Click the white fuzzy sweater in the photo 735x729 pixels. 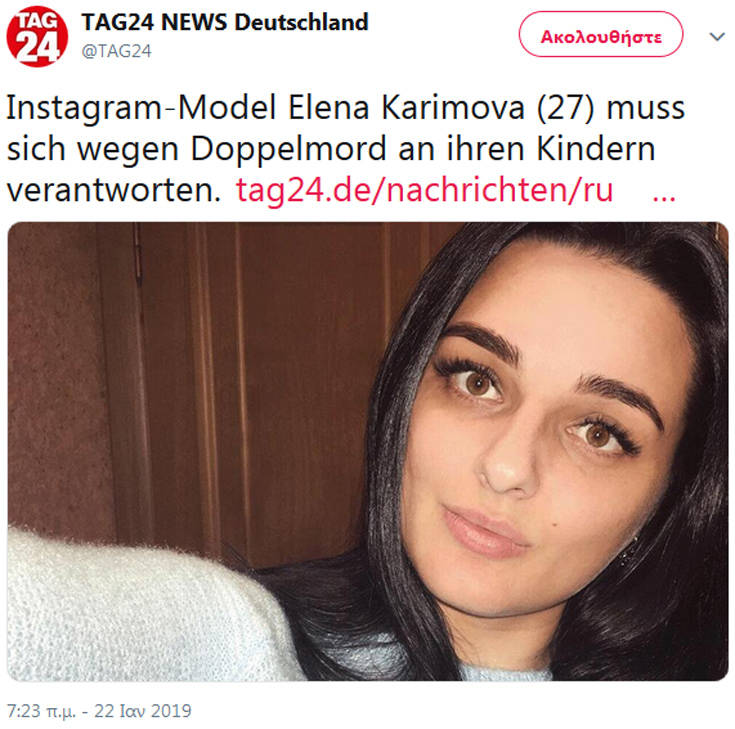click(141, 609)
